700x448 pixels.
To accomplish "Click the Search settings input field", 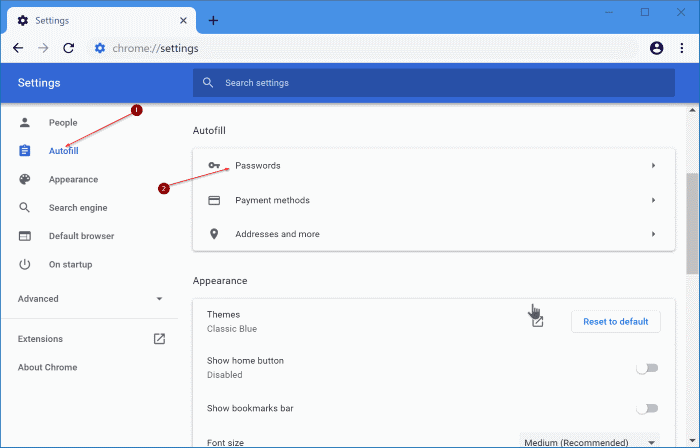I will coord(433,83).
